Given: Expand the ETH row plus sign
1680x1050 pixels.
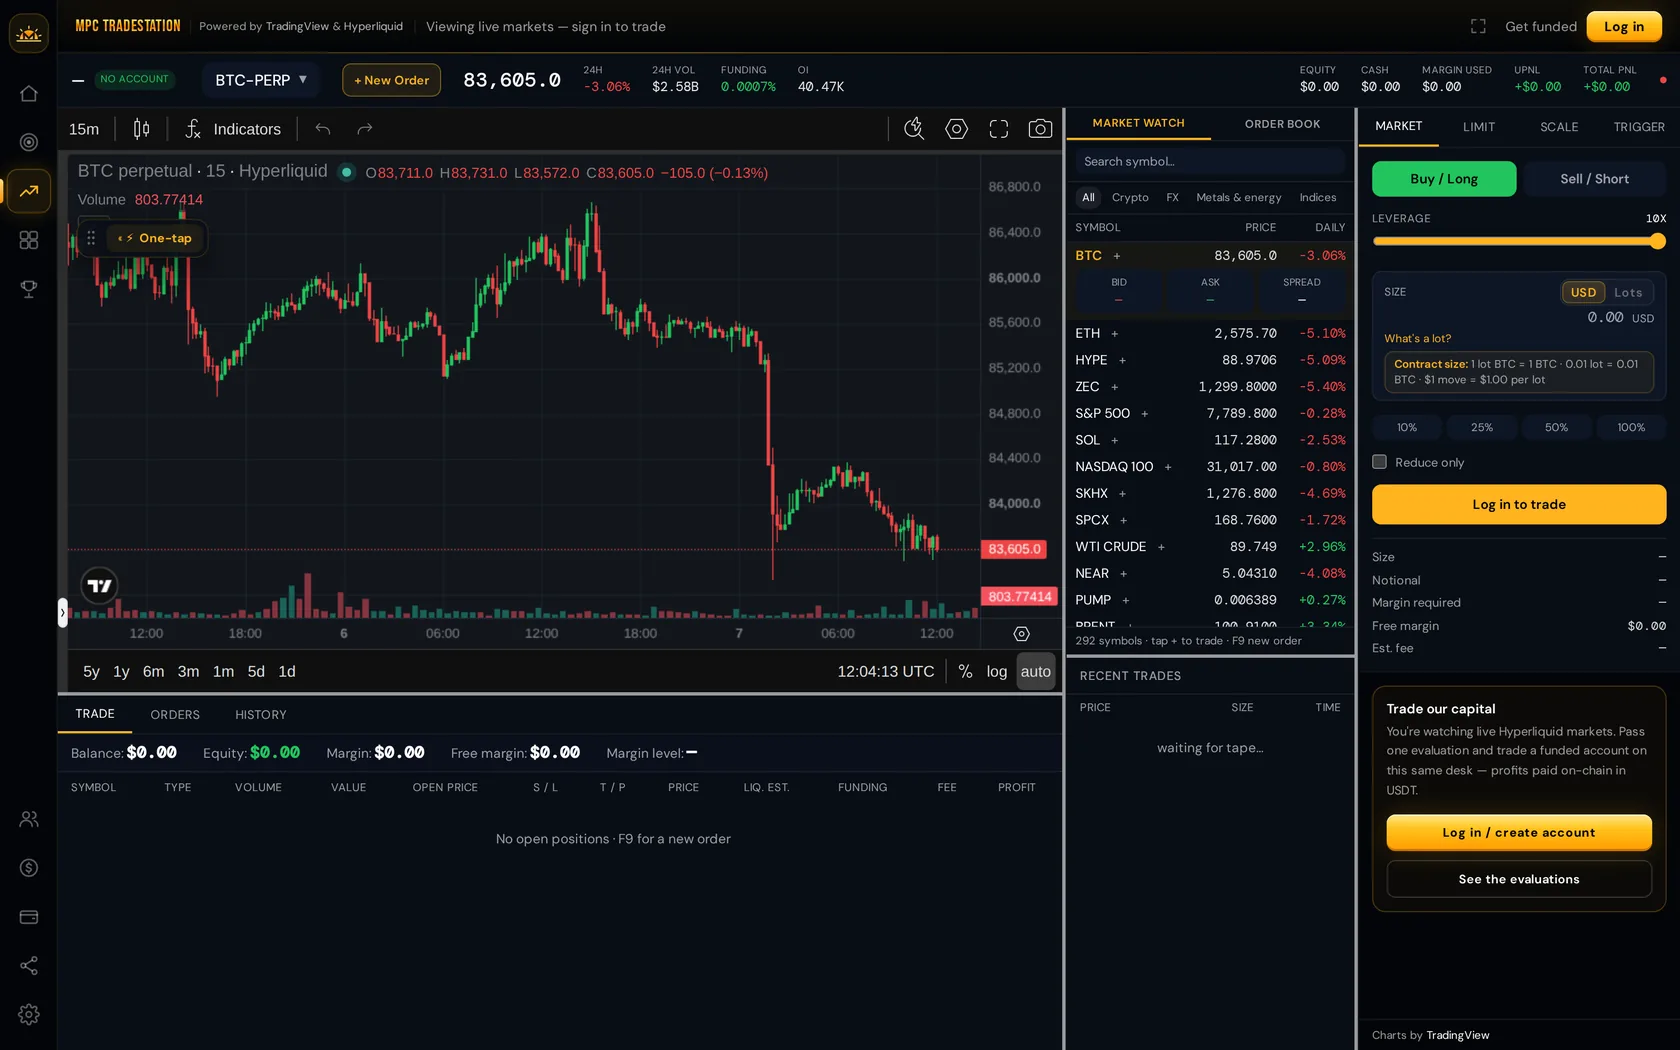Looking at the screenshot, I should click(1115, 334).
